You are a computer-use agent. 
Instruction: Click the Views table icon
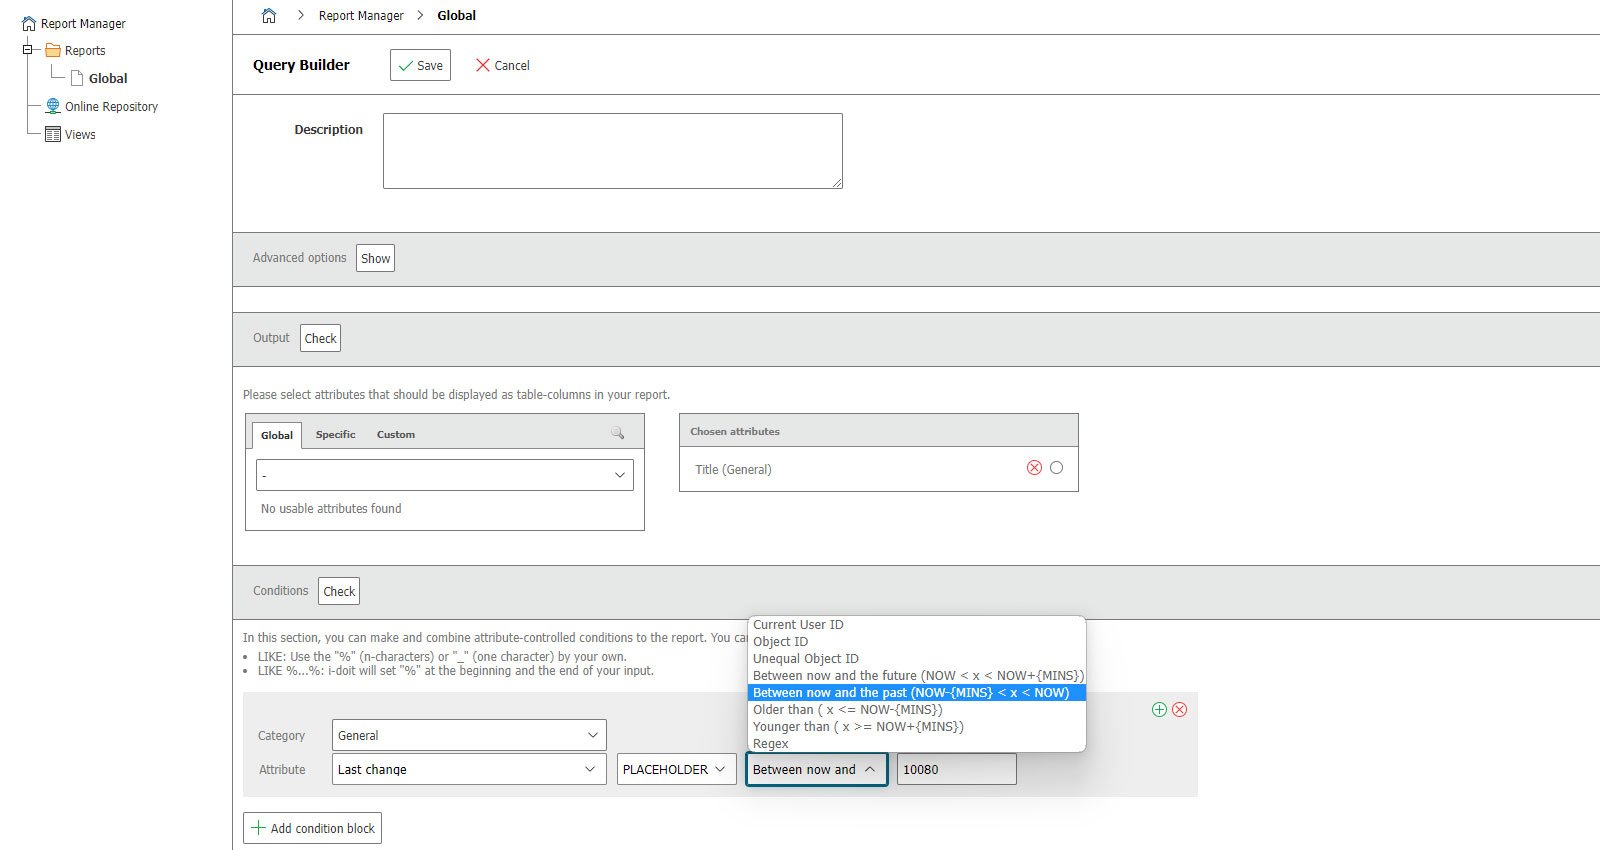(53, 134)
